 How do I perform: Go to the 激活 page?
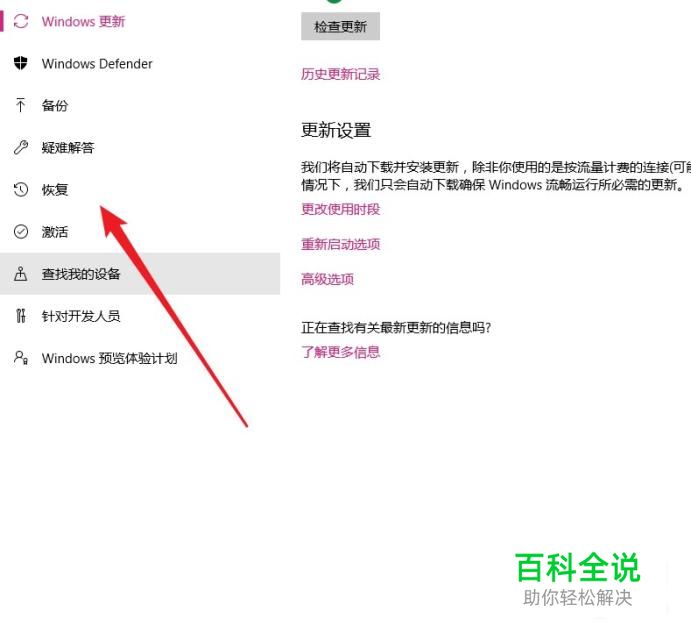(x=140, y=231)
